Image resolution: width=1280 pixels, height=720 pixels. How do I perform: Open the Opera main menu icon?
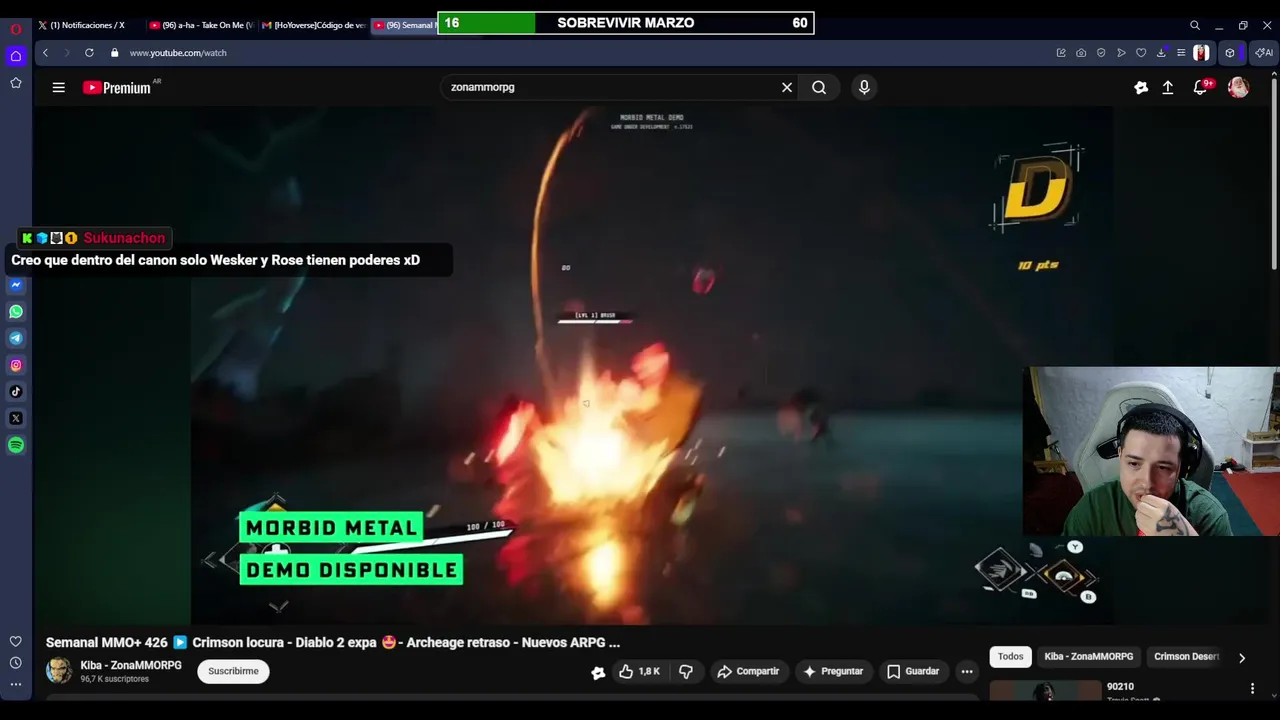pos(16,29)
